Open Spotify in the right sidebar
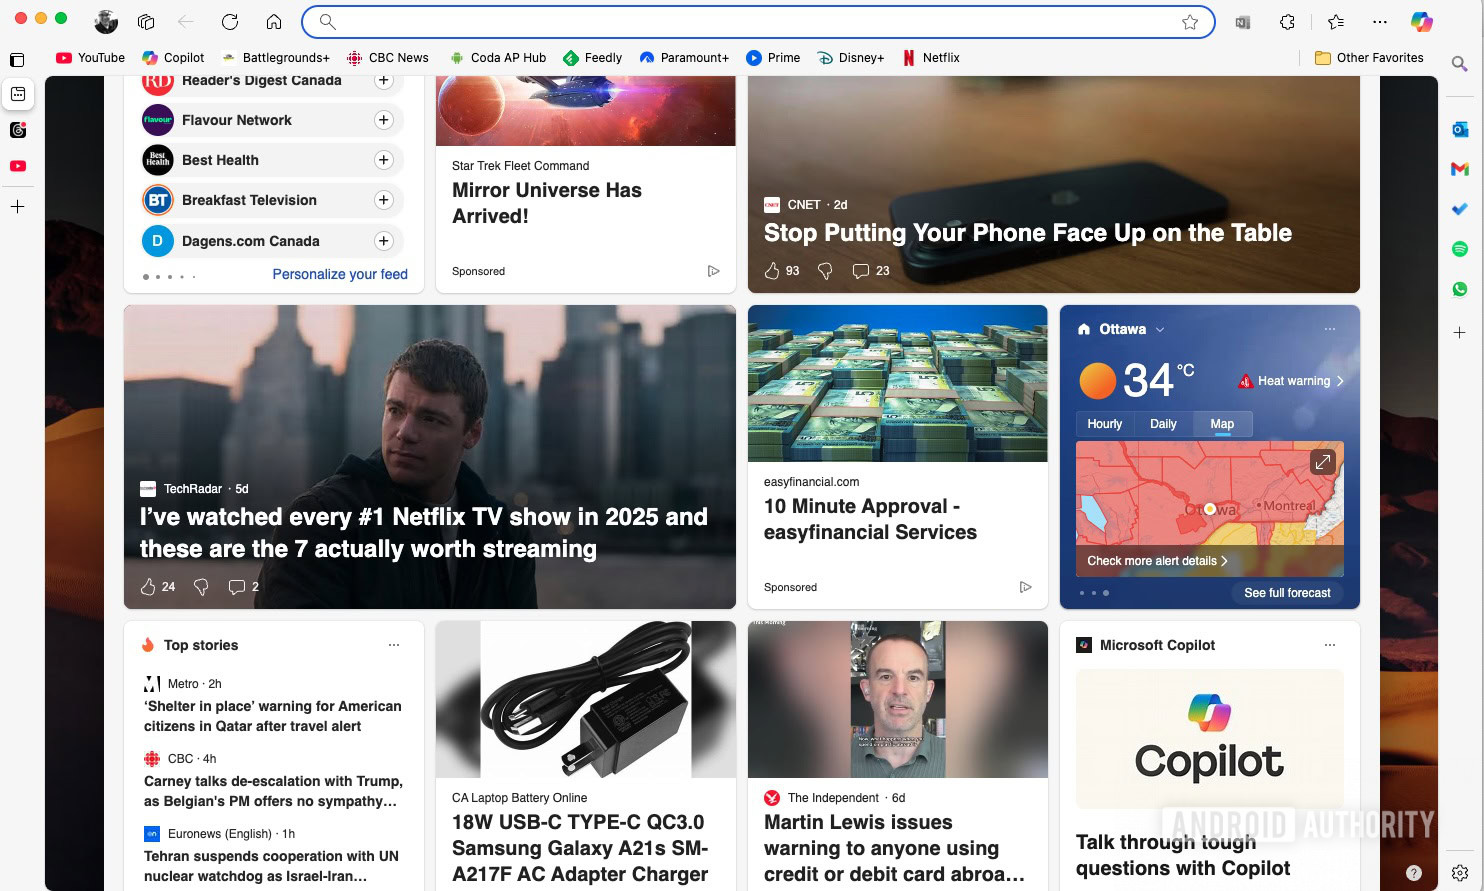 (1459, 249)
